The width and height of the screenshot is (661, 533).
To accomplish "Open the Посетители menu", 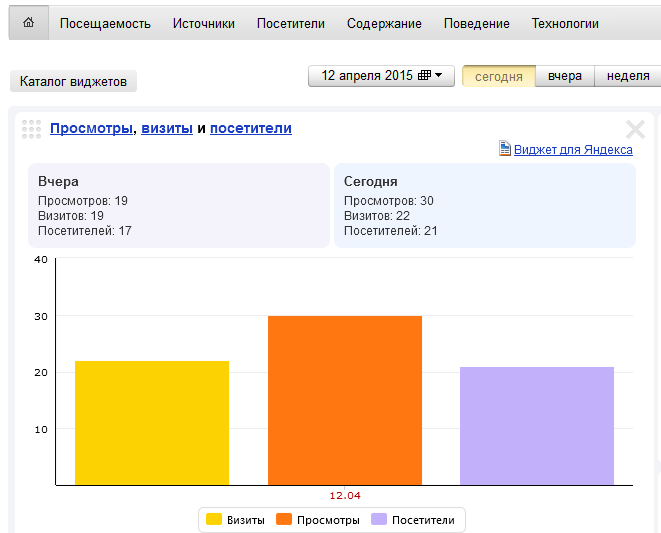I will (x=290, y=23).
